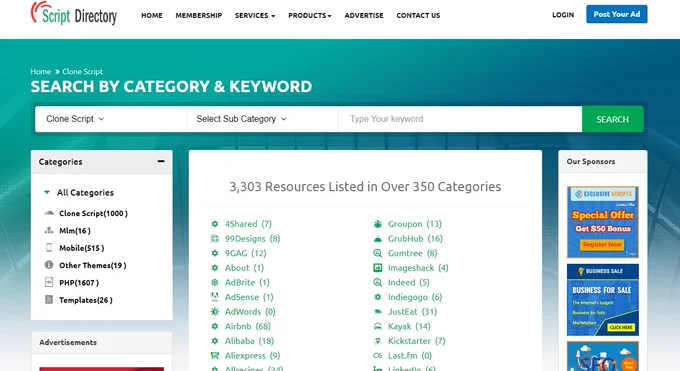
Task: Open the Kickstarter (7) category link
Action: point(416,341)
